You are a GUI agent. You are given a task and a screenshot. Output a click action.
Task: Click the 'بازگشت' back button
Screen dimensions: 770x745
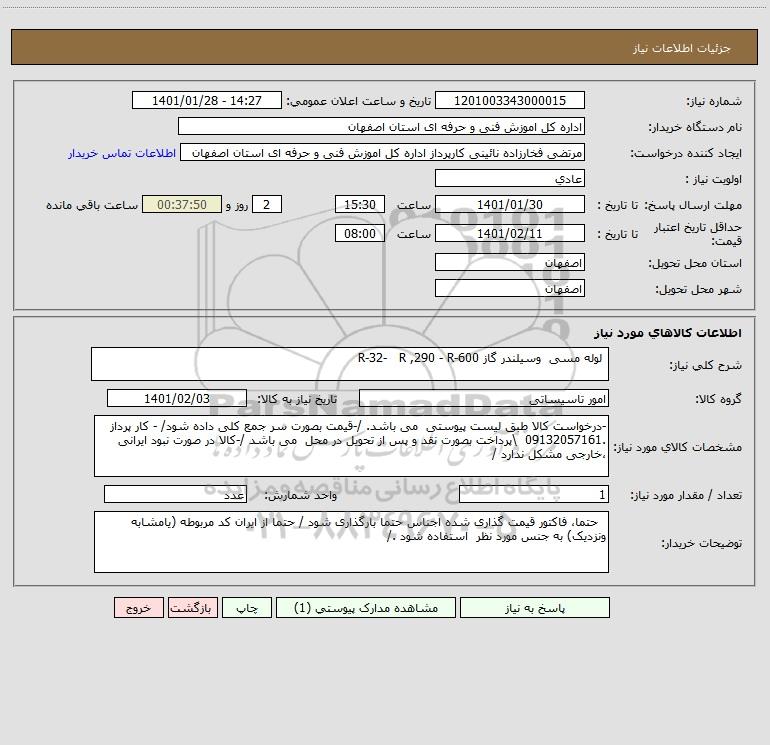192,607
